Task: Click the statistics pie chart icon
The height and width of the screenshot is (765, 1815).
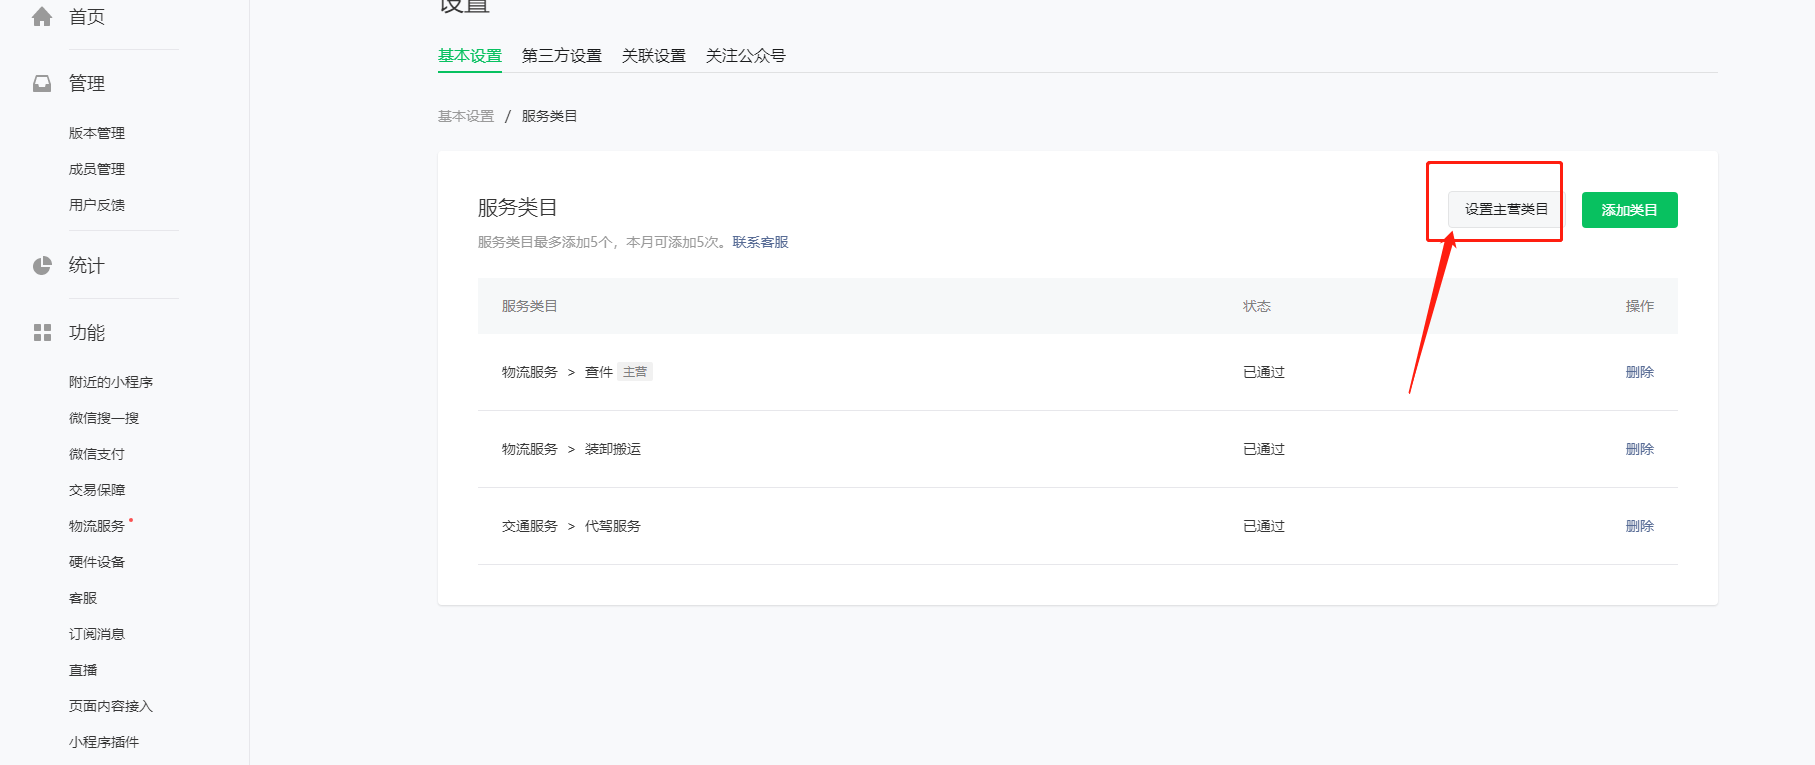Action: click(x=42, y=266)
